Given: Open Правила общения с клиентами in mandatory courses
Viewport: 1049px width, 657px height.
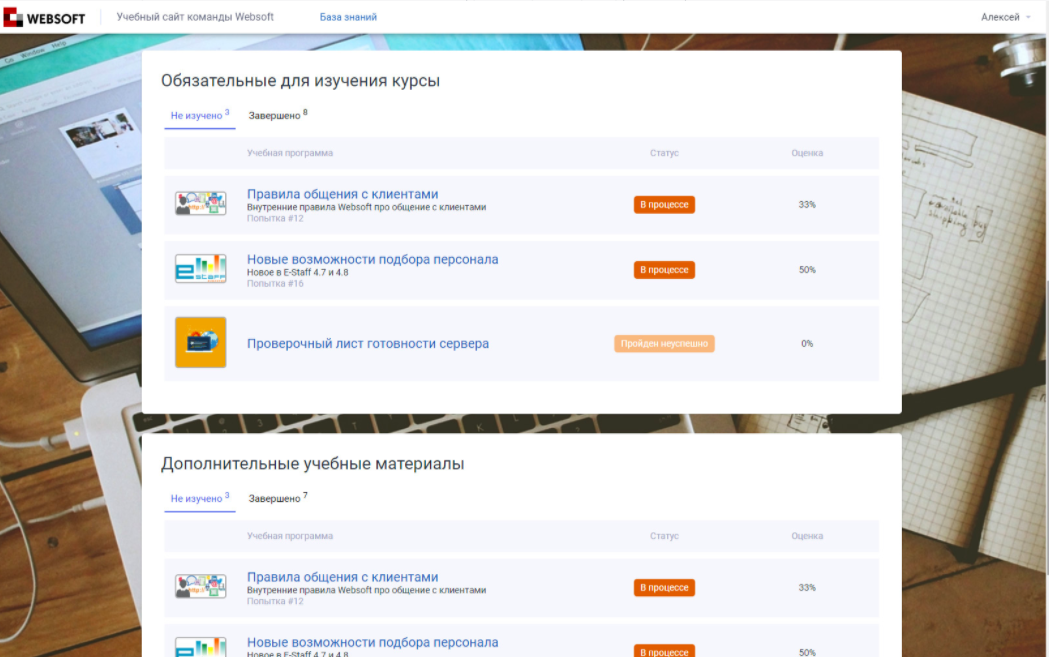Looking at the screenshot, I should 343,194.
